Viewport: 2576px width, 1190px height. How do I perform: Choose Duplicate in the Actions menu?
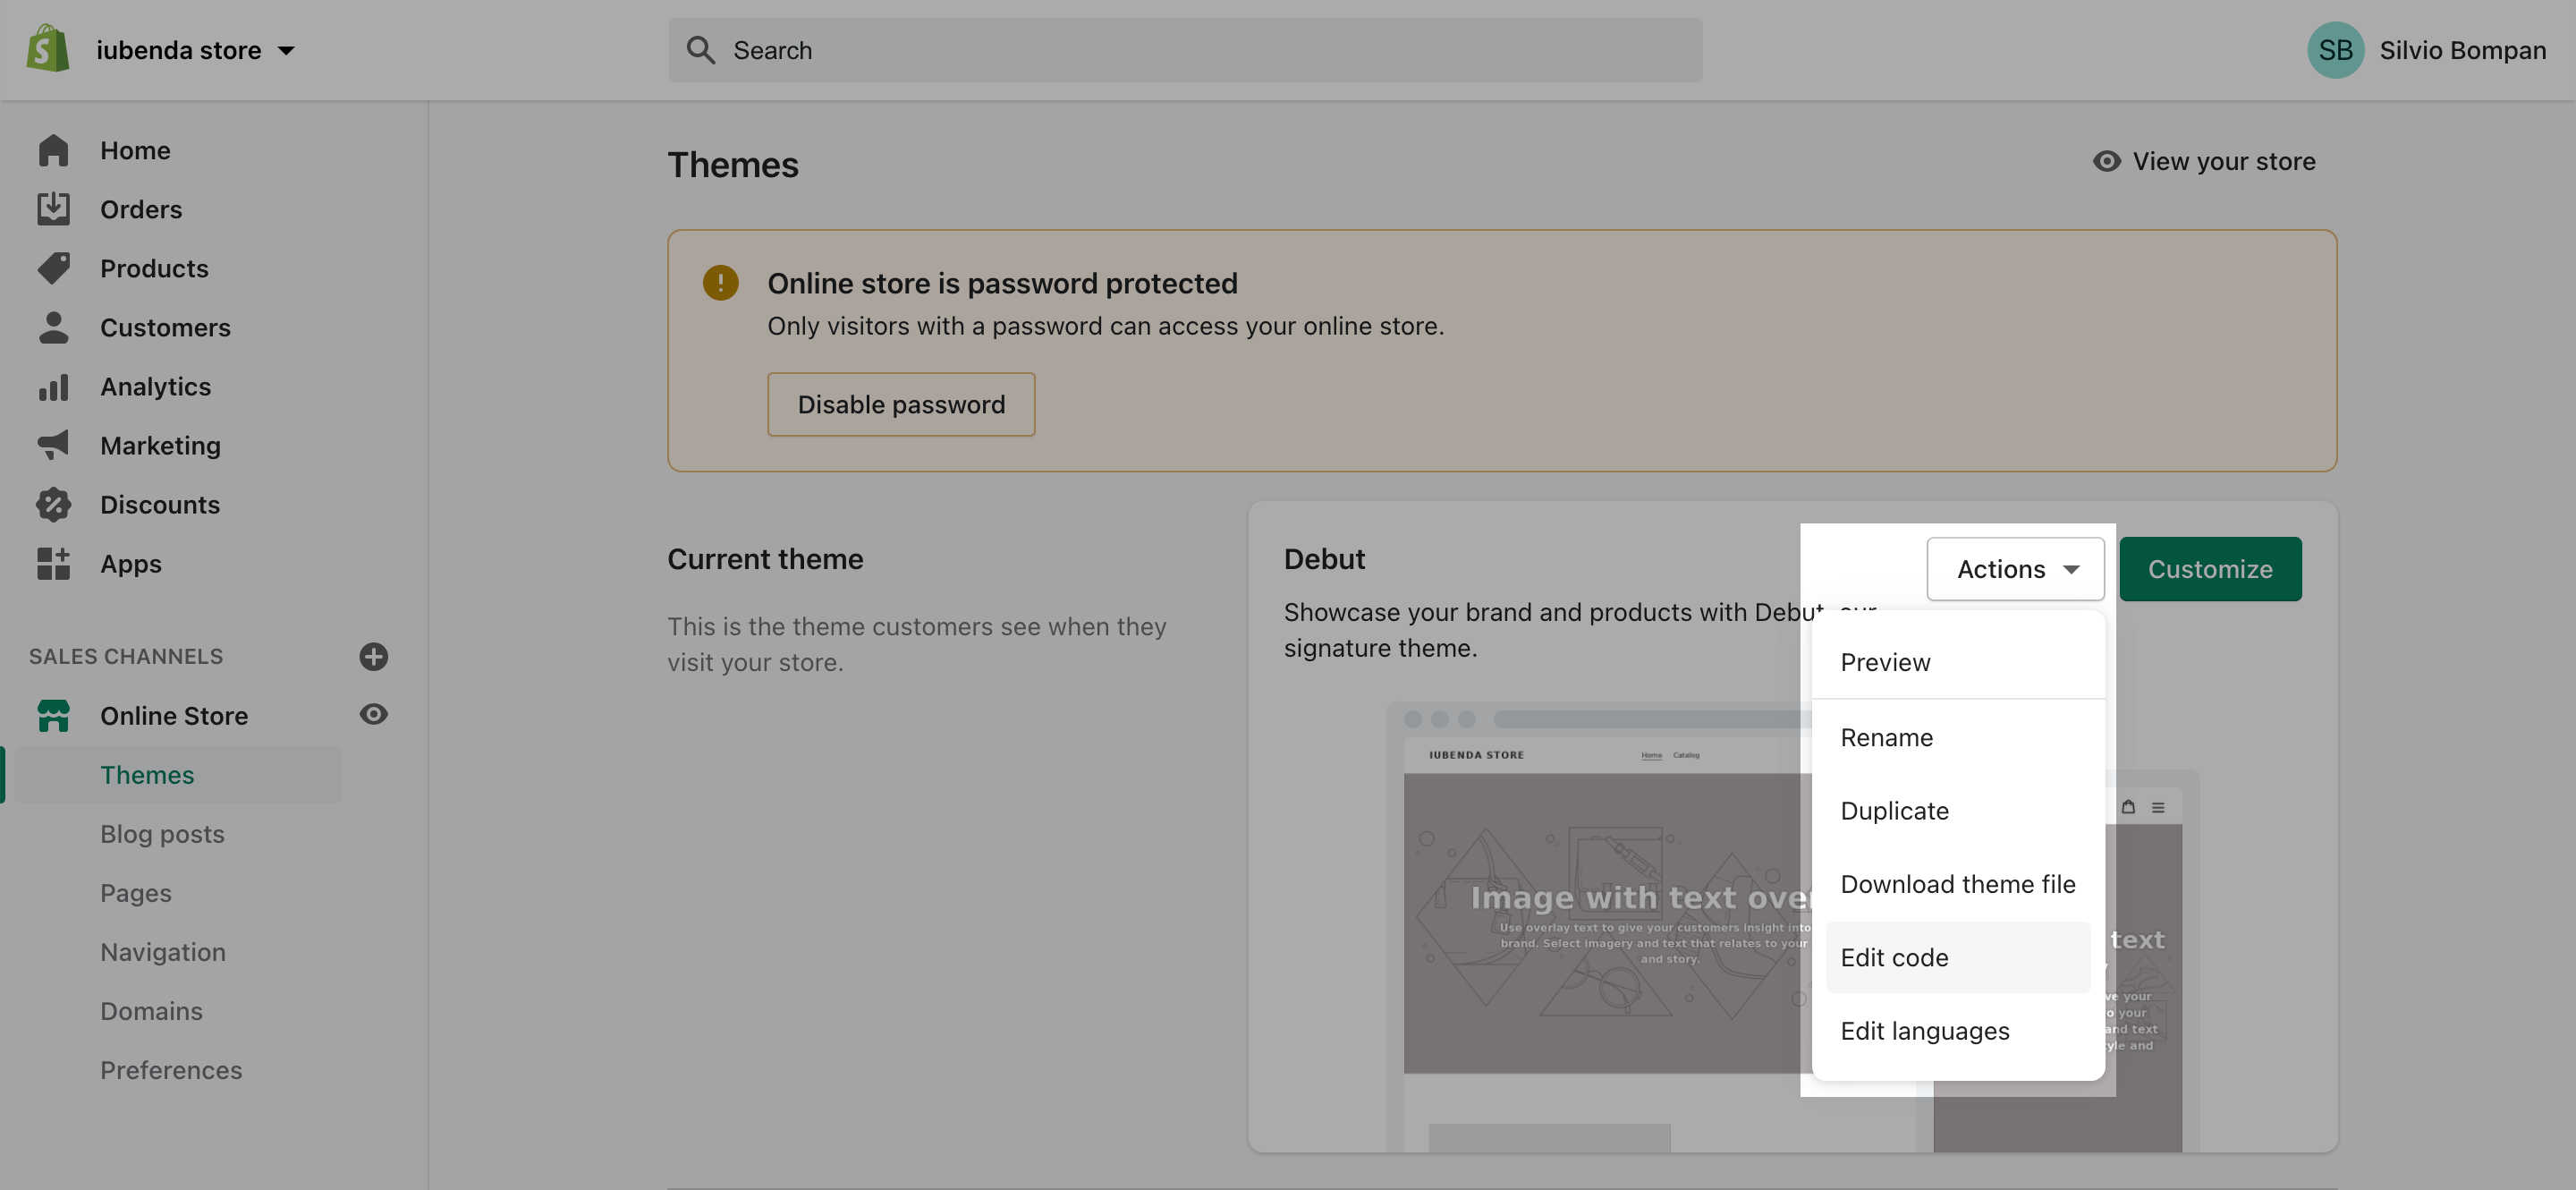[1894, 810]
